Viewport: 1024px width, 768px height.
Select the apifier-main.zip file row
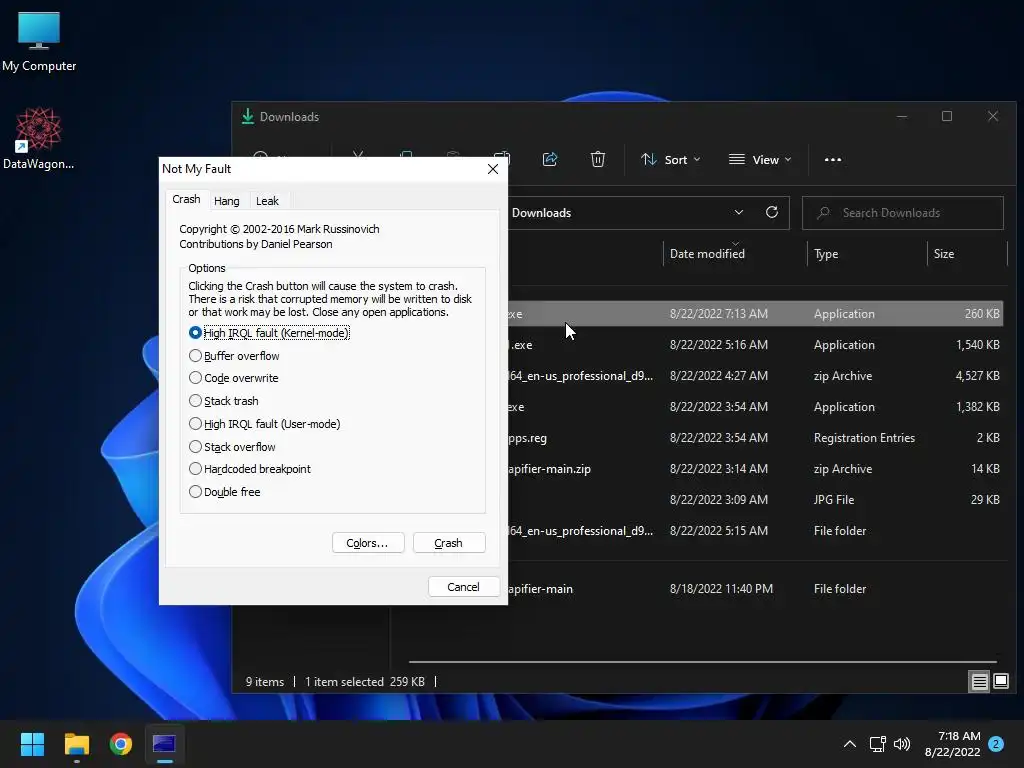coord(756,469)
